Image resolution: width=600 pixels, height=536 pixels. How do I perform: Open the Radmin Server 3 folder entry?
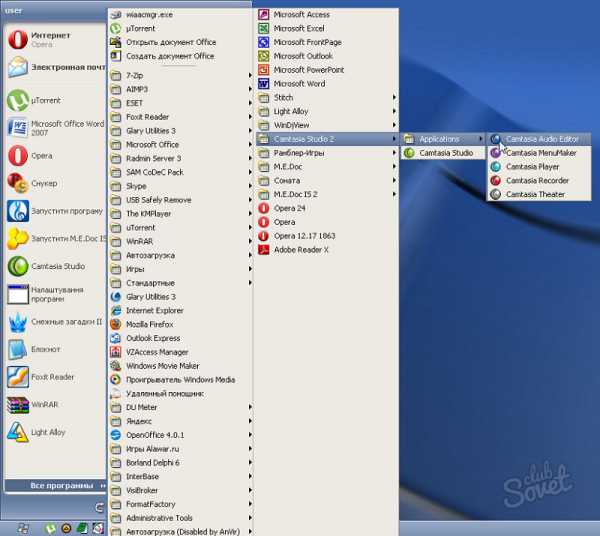[x=180, y=158]
